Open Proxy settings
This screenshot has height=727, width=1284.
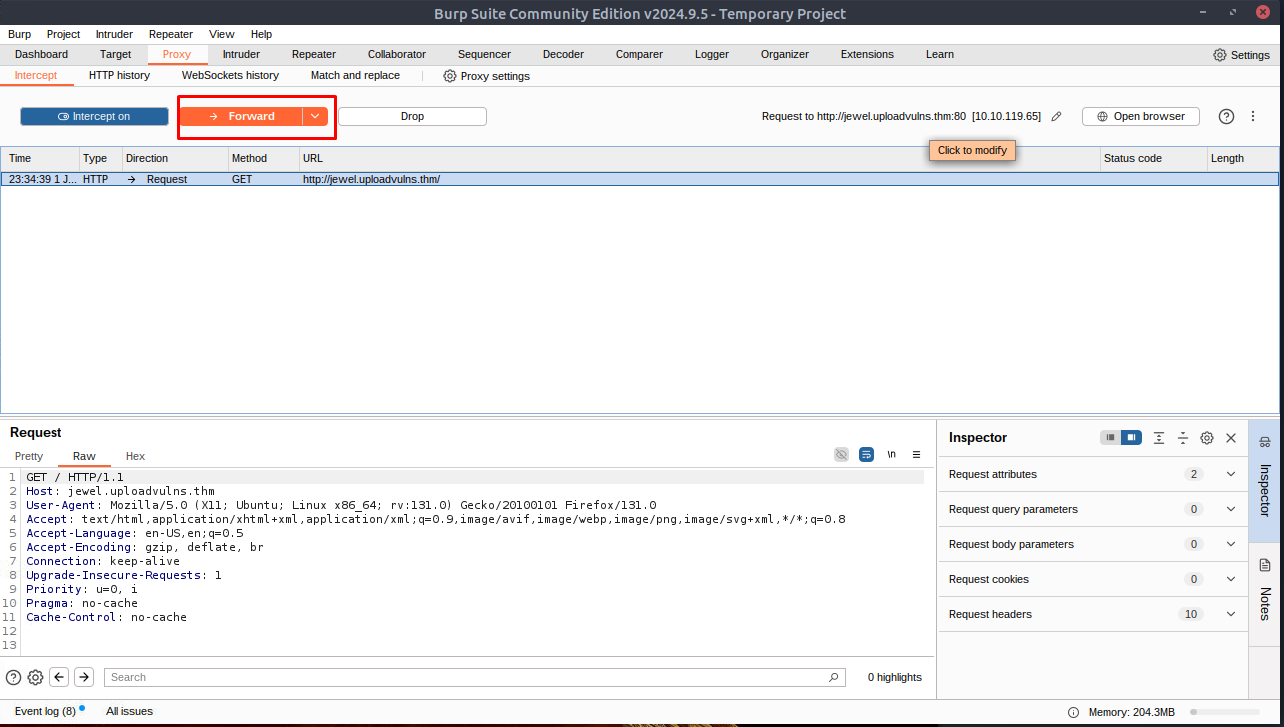click(487, 76)
